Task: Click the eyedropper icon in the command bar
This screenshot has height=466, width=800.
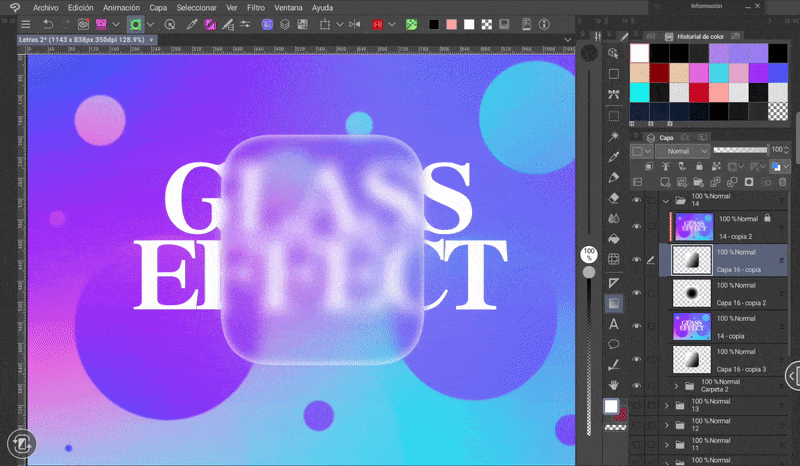Action: 192,24
